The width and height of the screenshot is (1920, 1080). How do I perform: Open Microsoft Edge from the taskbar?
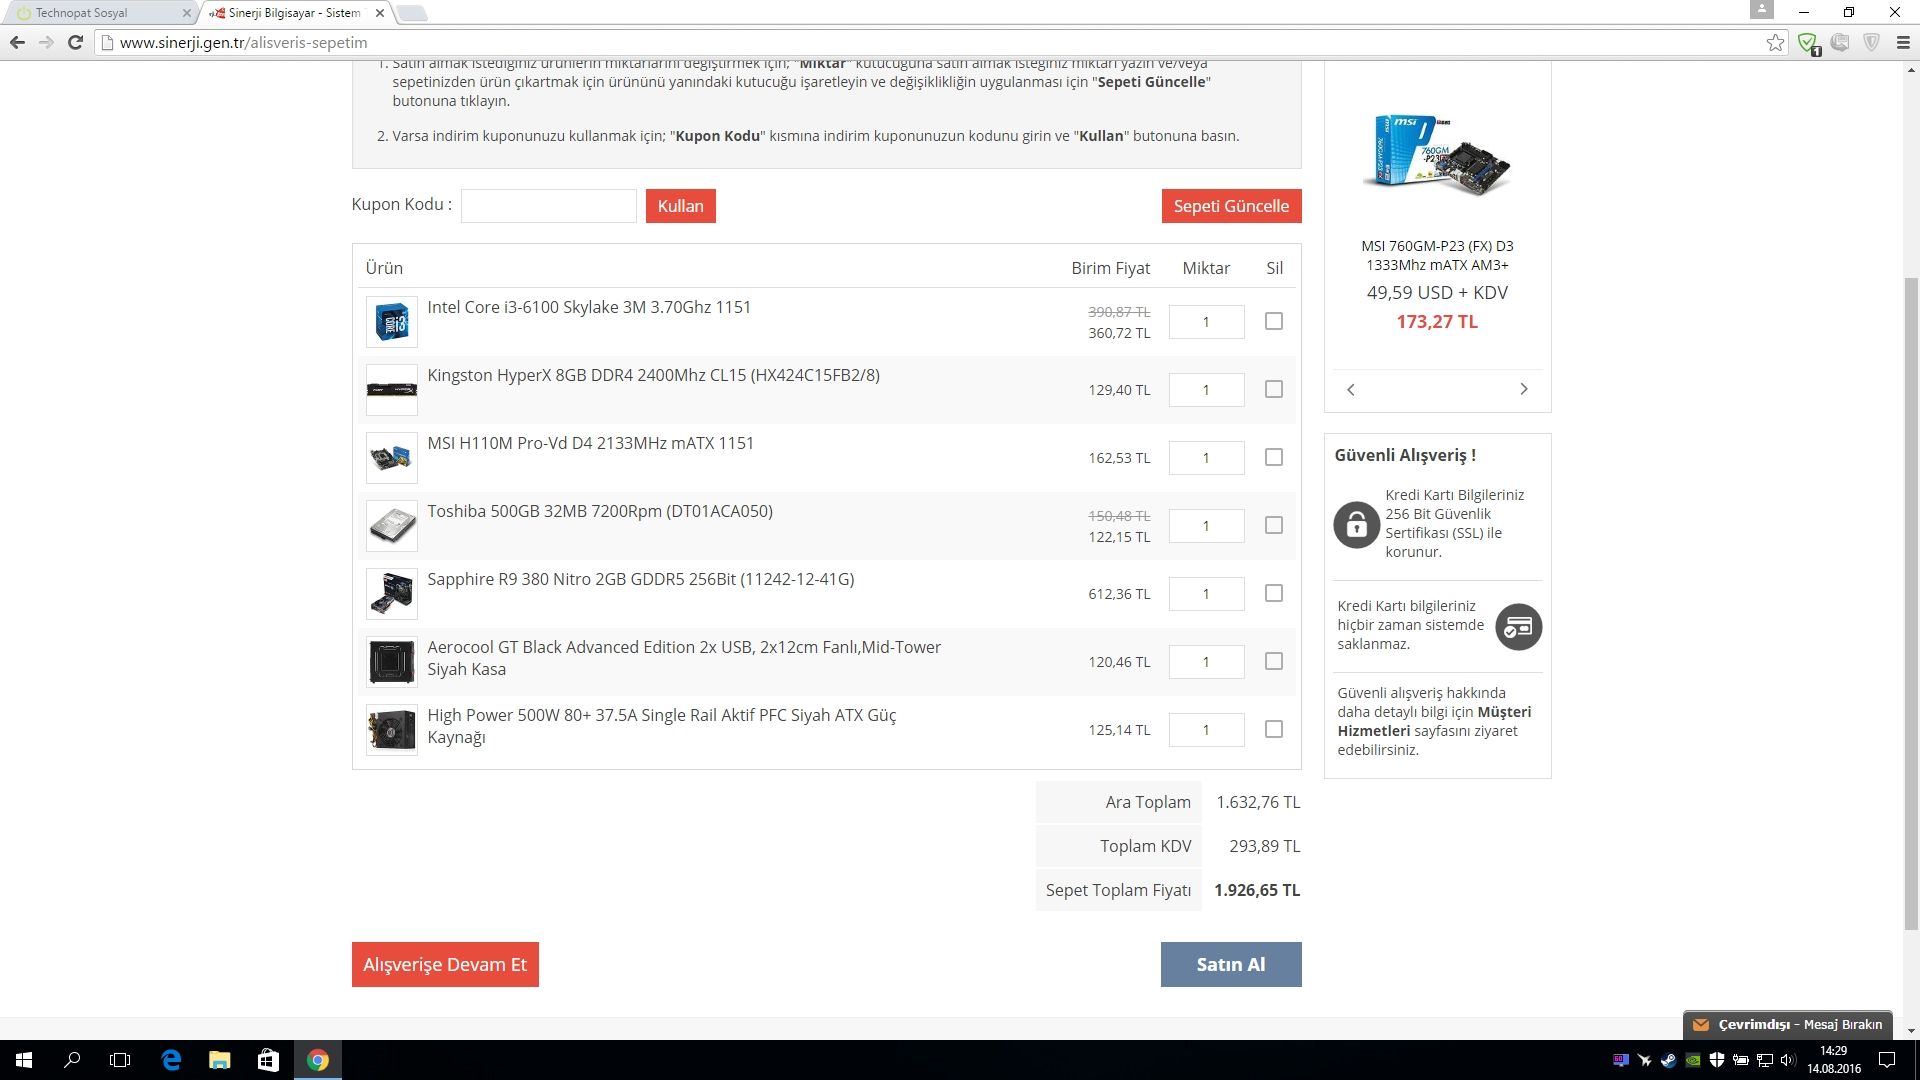171,1060
